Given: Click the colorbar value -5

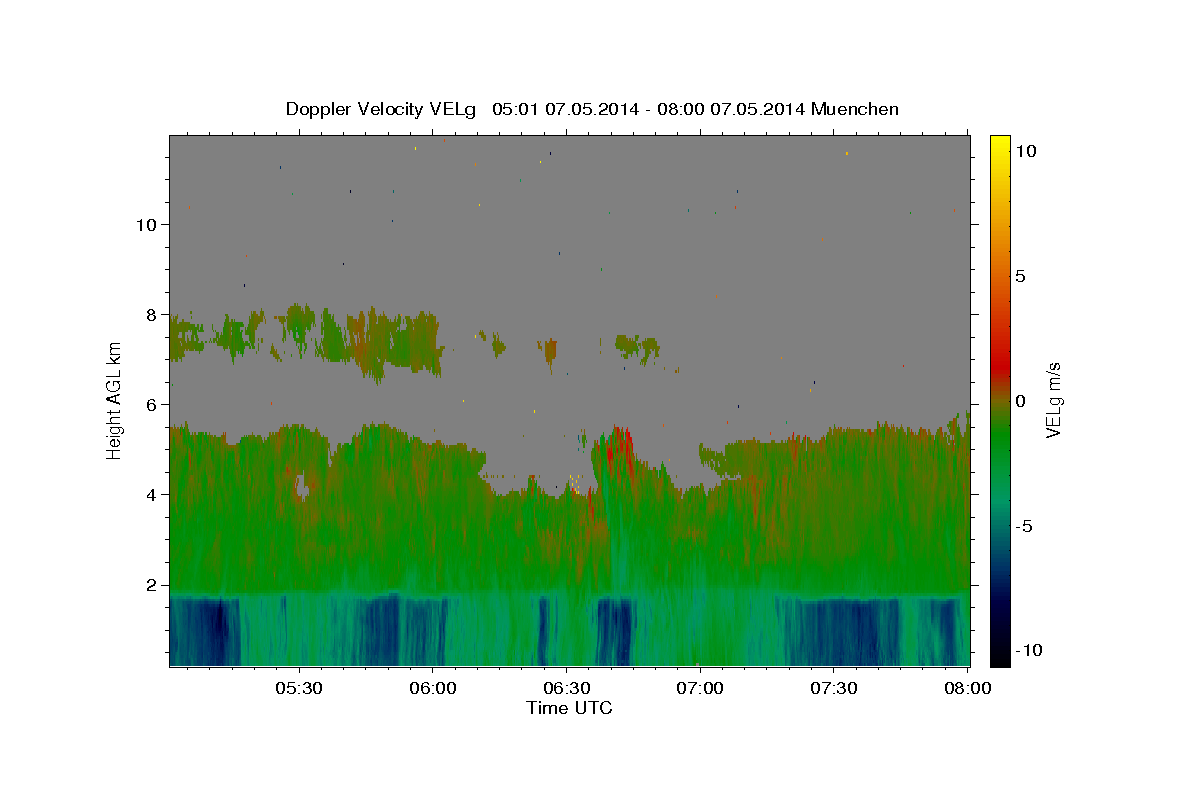Looking at the screenshot, I should coord(1023,526).
